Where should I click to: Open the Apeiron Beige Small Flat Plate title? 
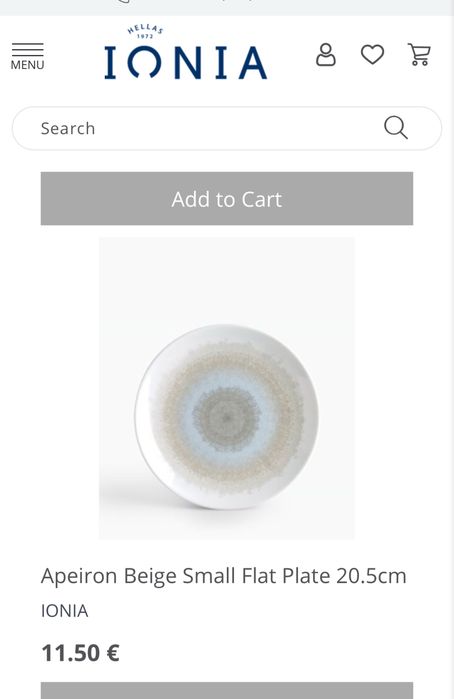[x=223, y=576]
